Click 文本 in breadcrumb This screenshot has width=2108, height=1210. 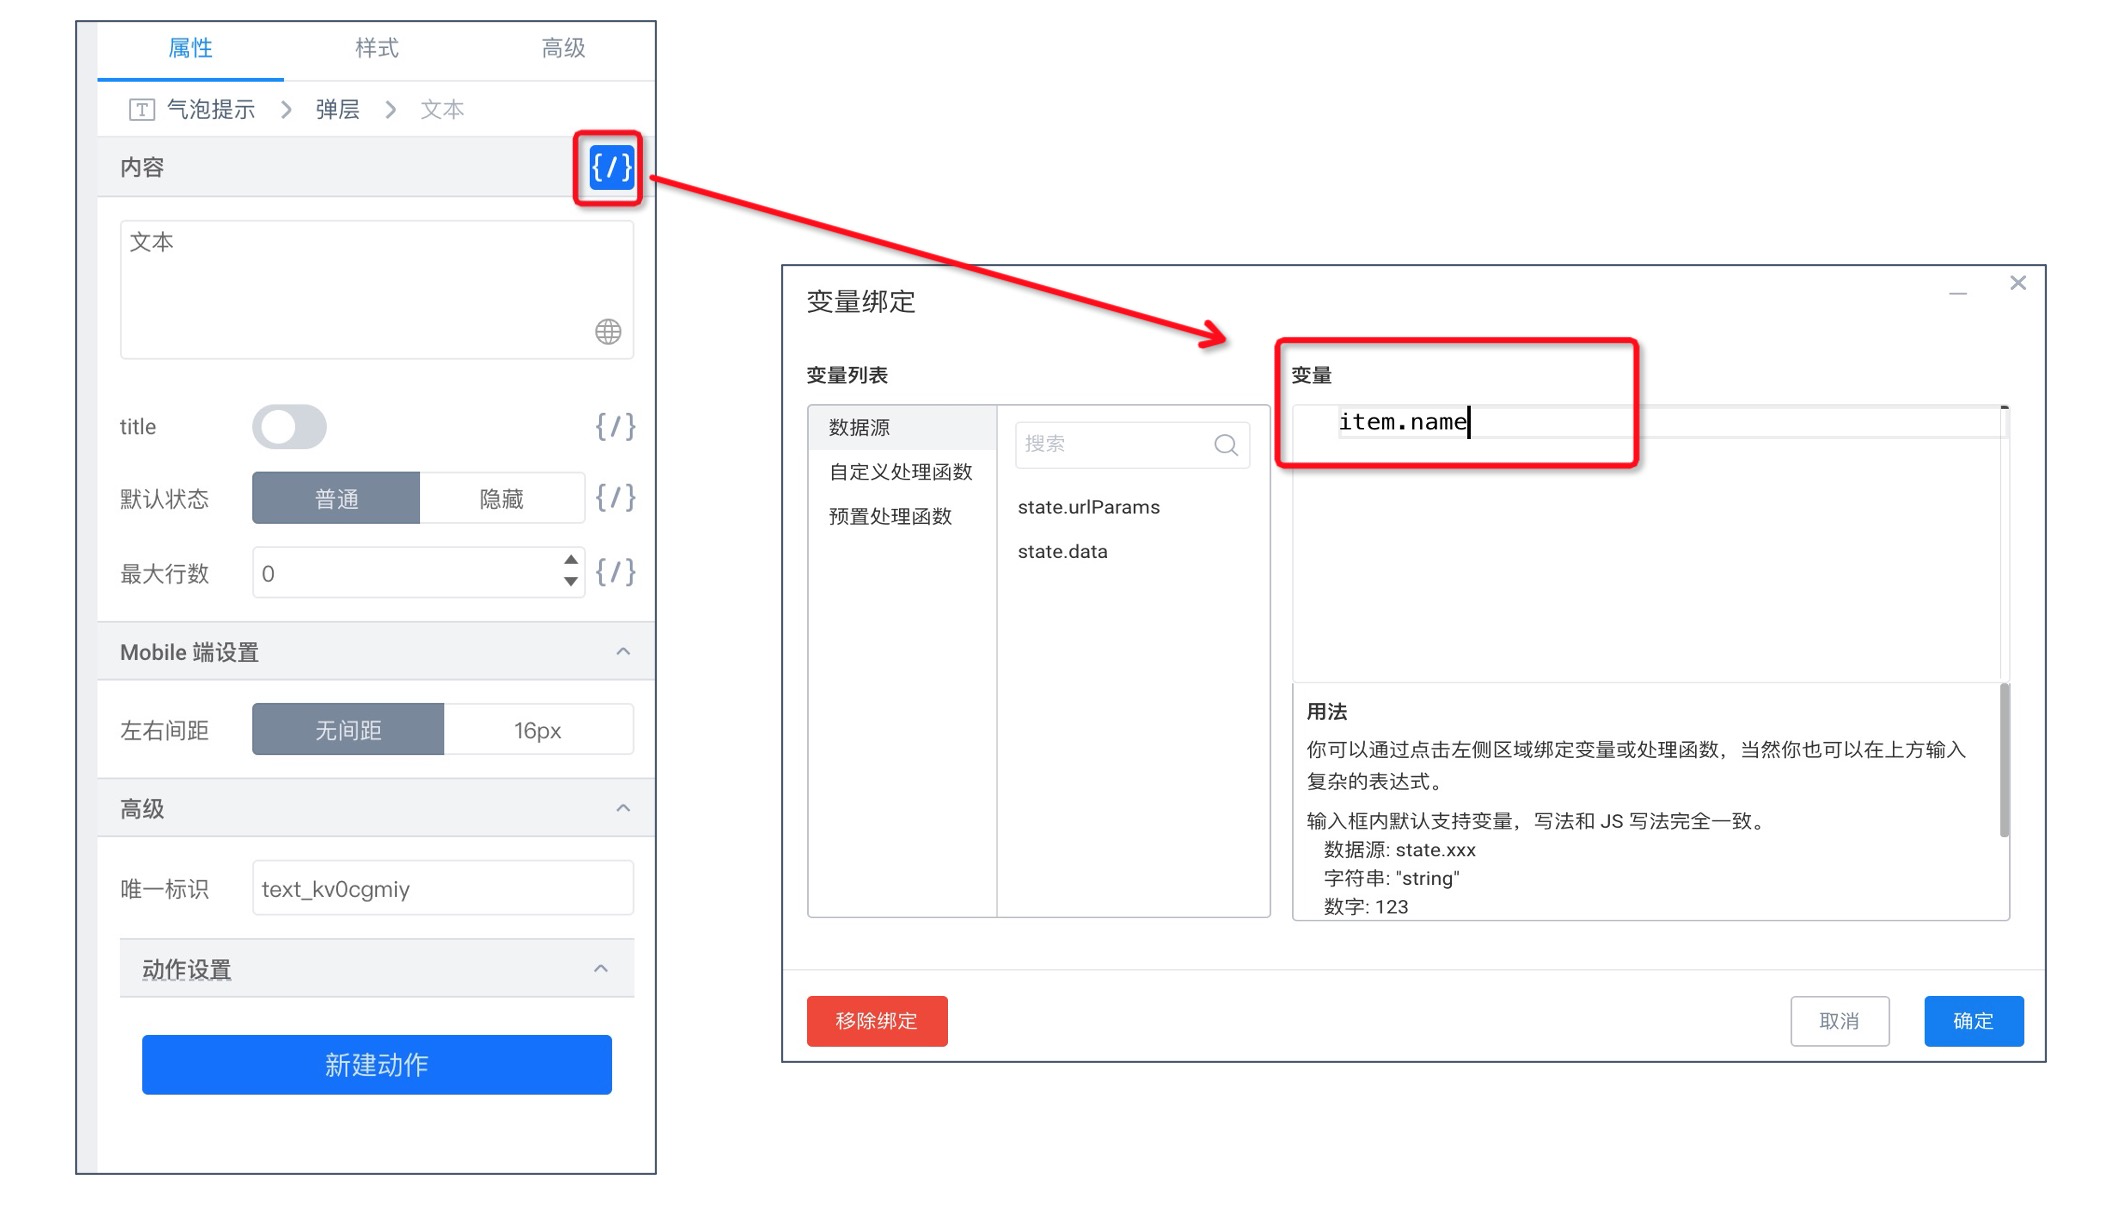pyautogui.click(x=442, y=110)
